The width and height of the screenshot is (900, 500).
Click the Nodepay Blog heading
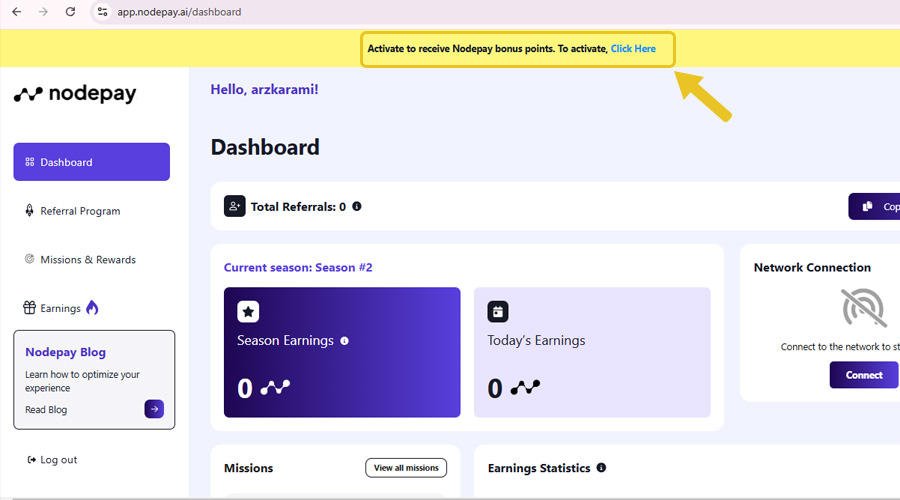tap(65, 352)
